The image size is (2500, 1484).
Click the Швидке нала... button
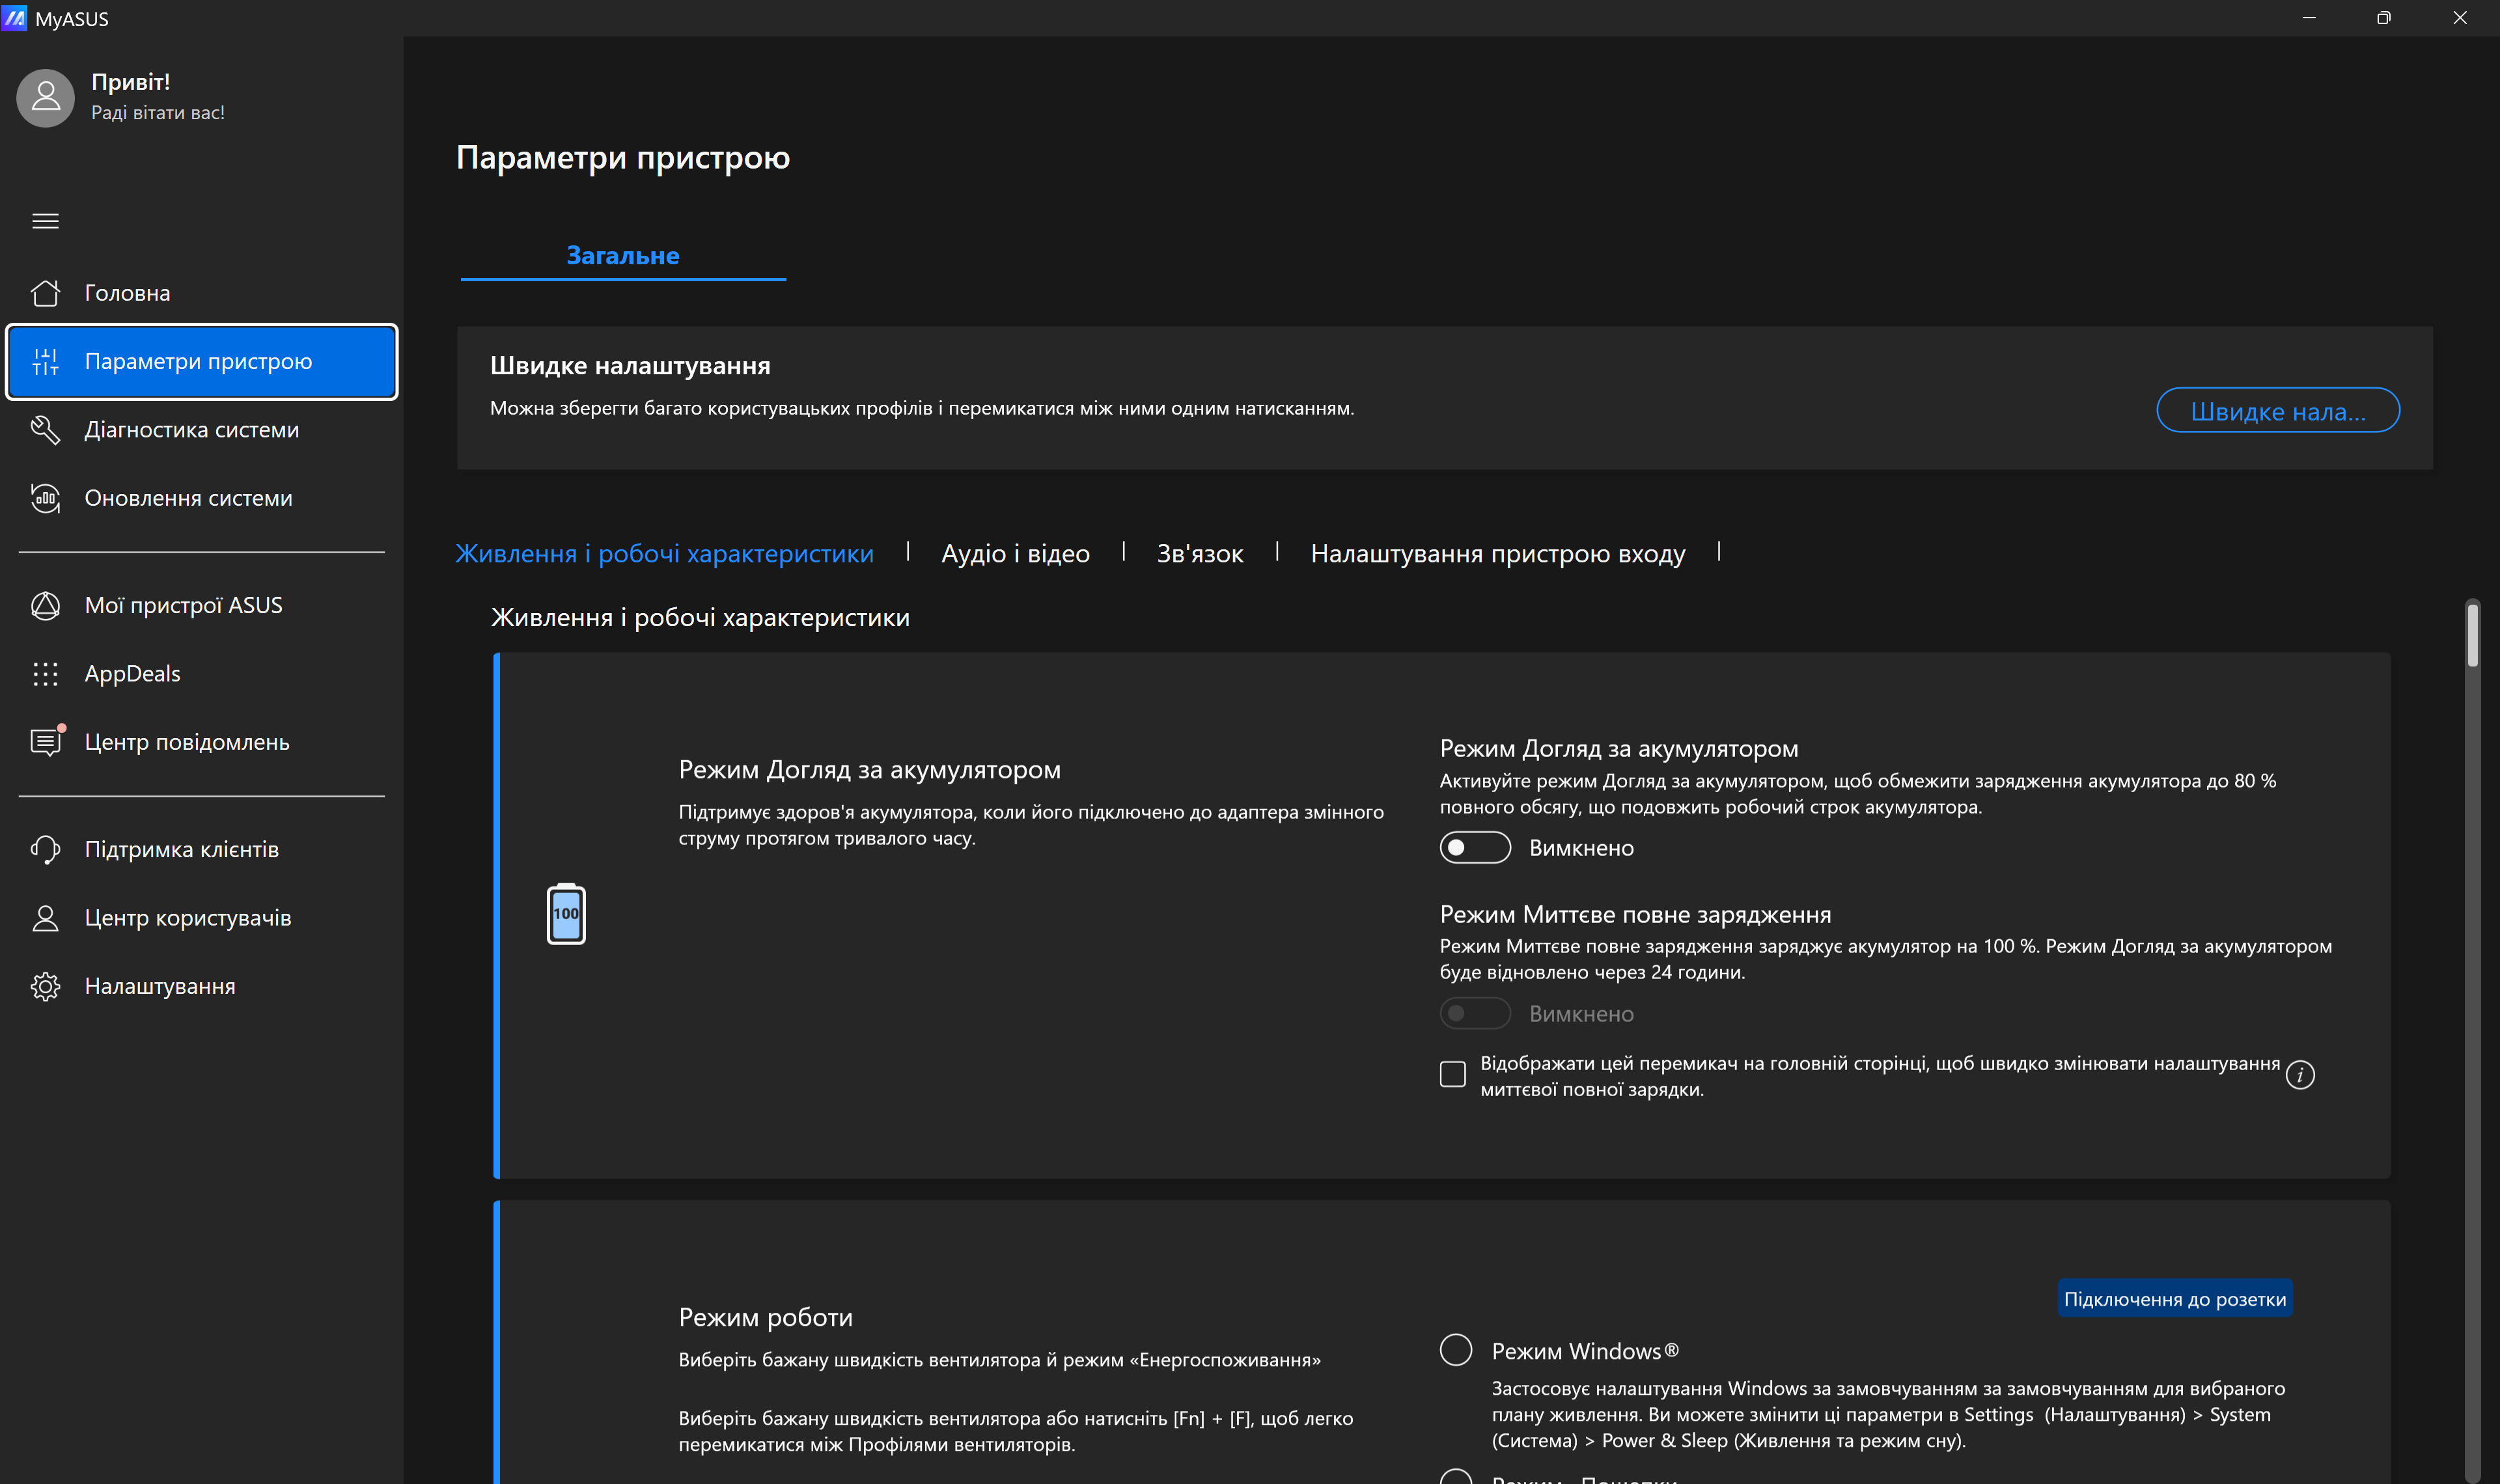[2277, 411]
